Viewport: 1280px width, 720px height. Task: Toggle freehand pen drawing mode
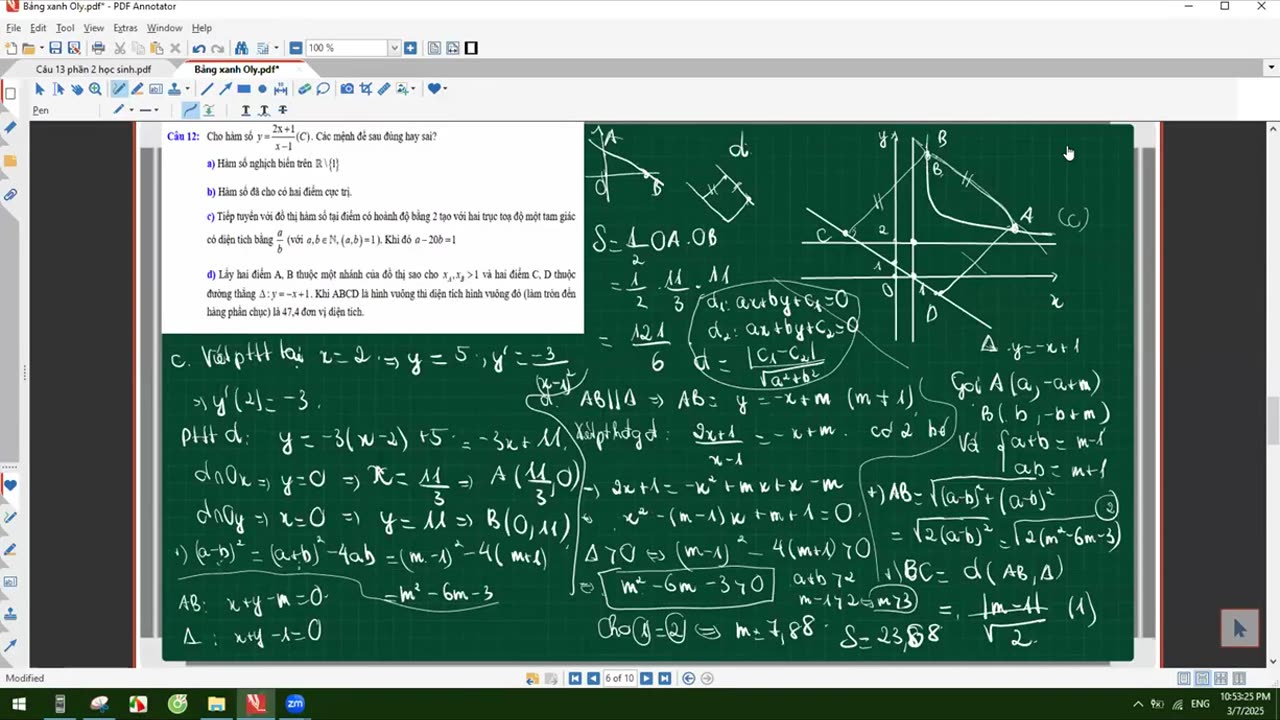point(191,110)
